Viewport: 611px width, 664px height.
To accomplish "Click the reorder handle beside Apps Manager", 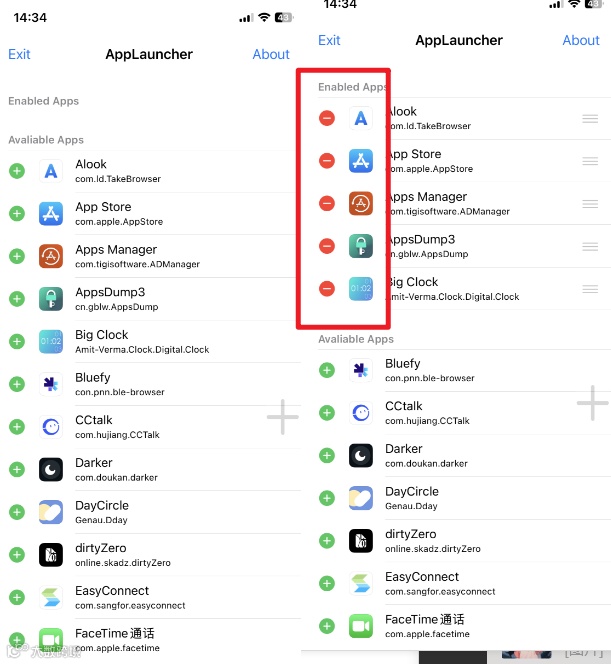I will click(590, 204).
